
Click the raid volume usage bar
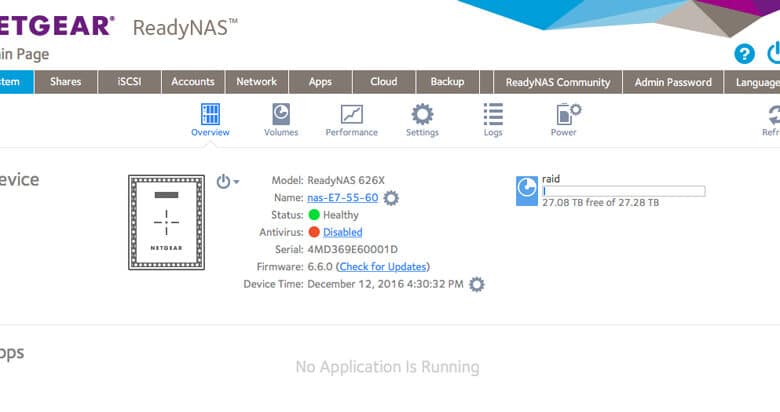coord(624,191)
